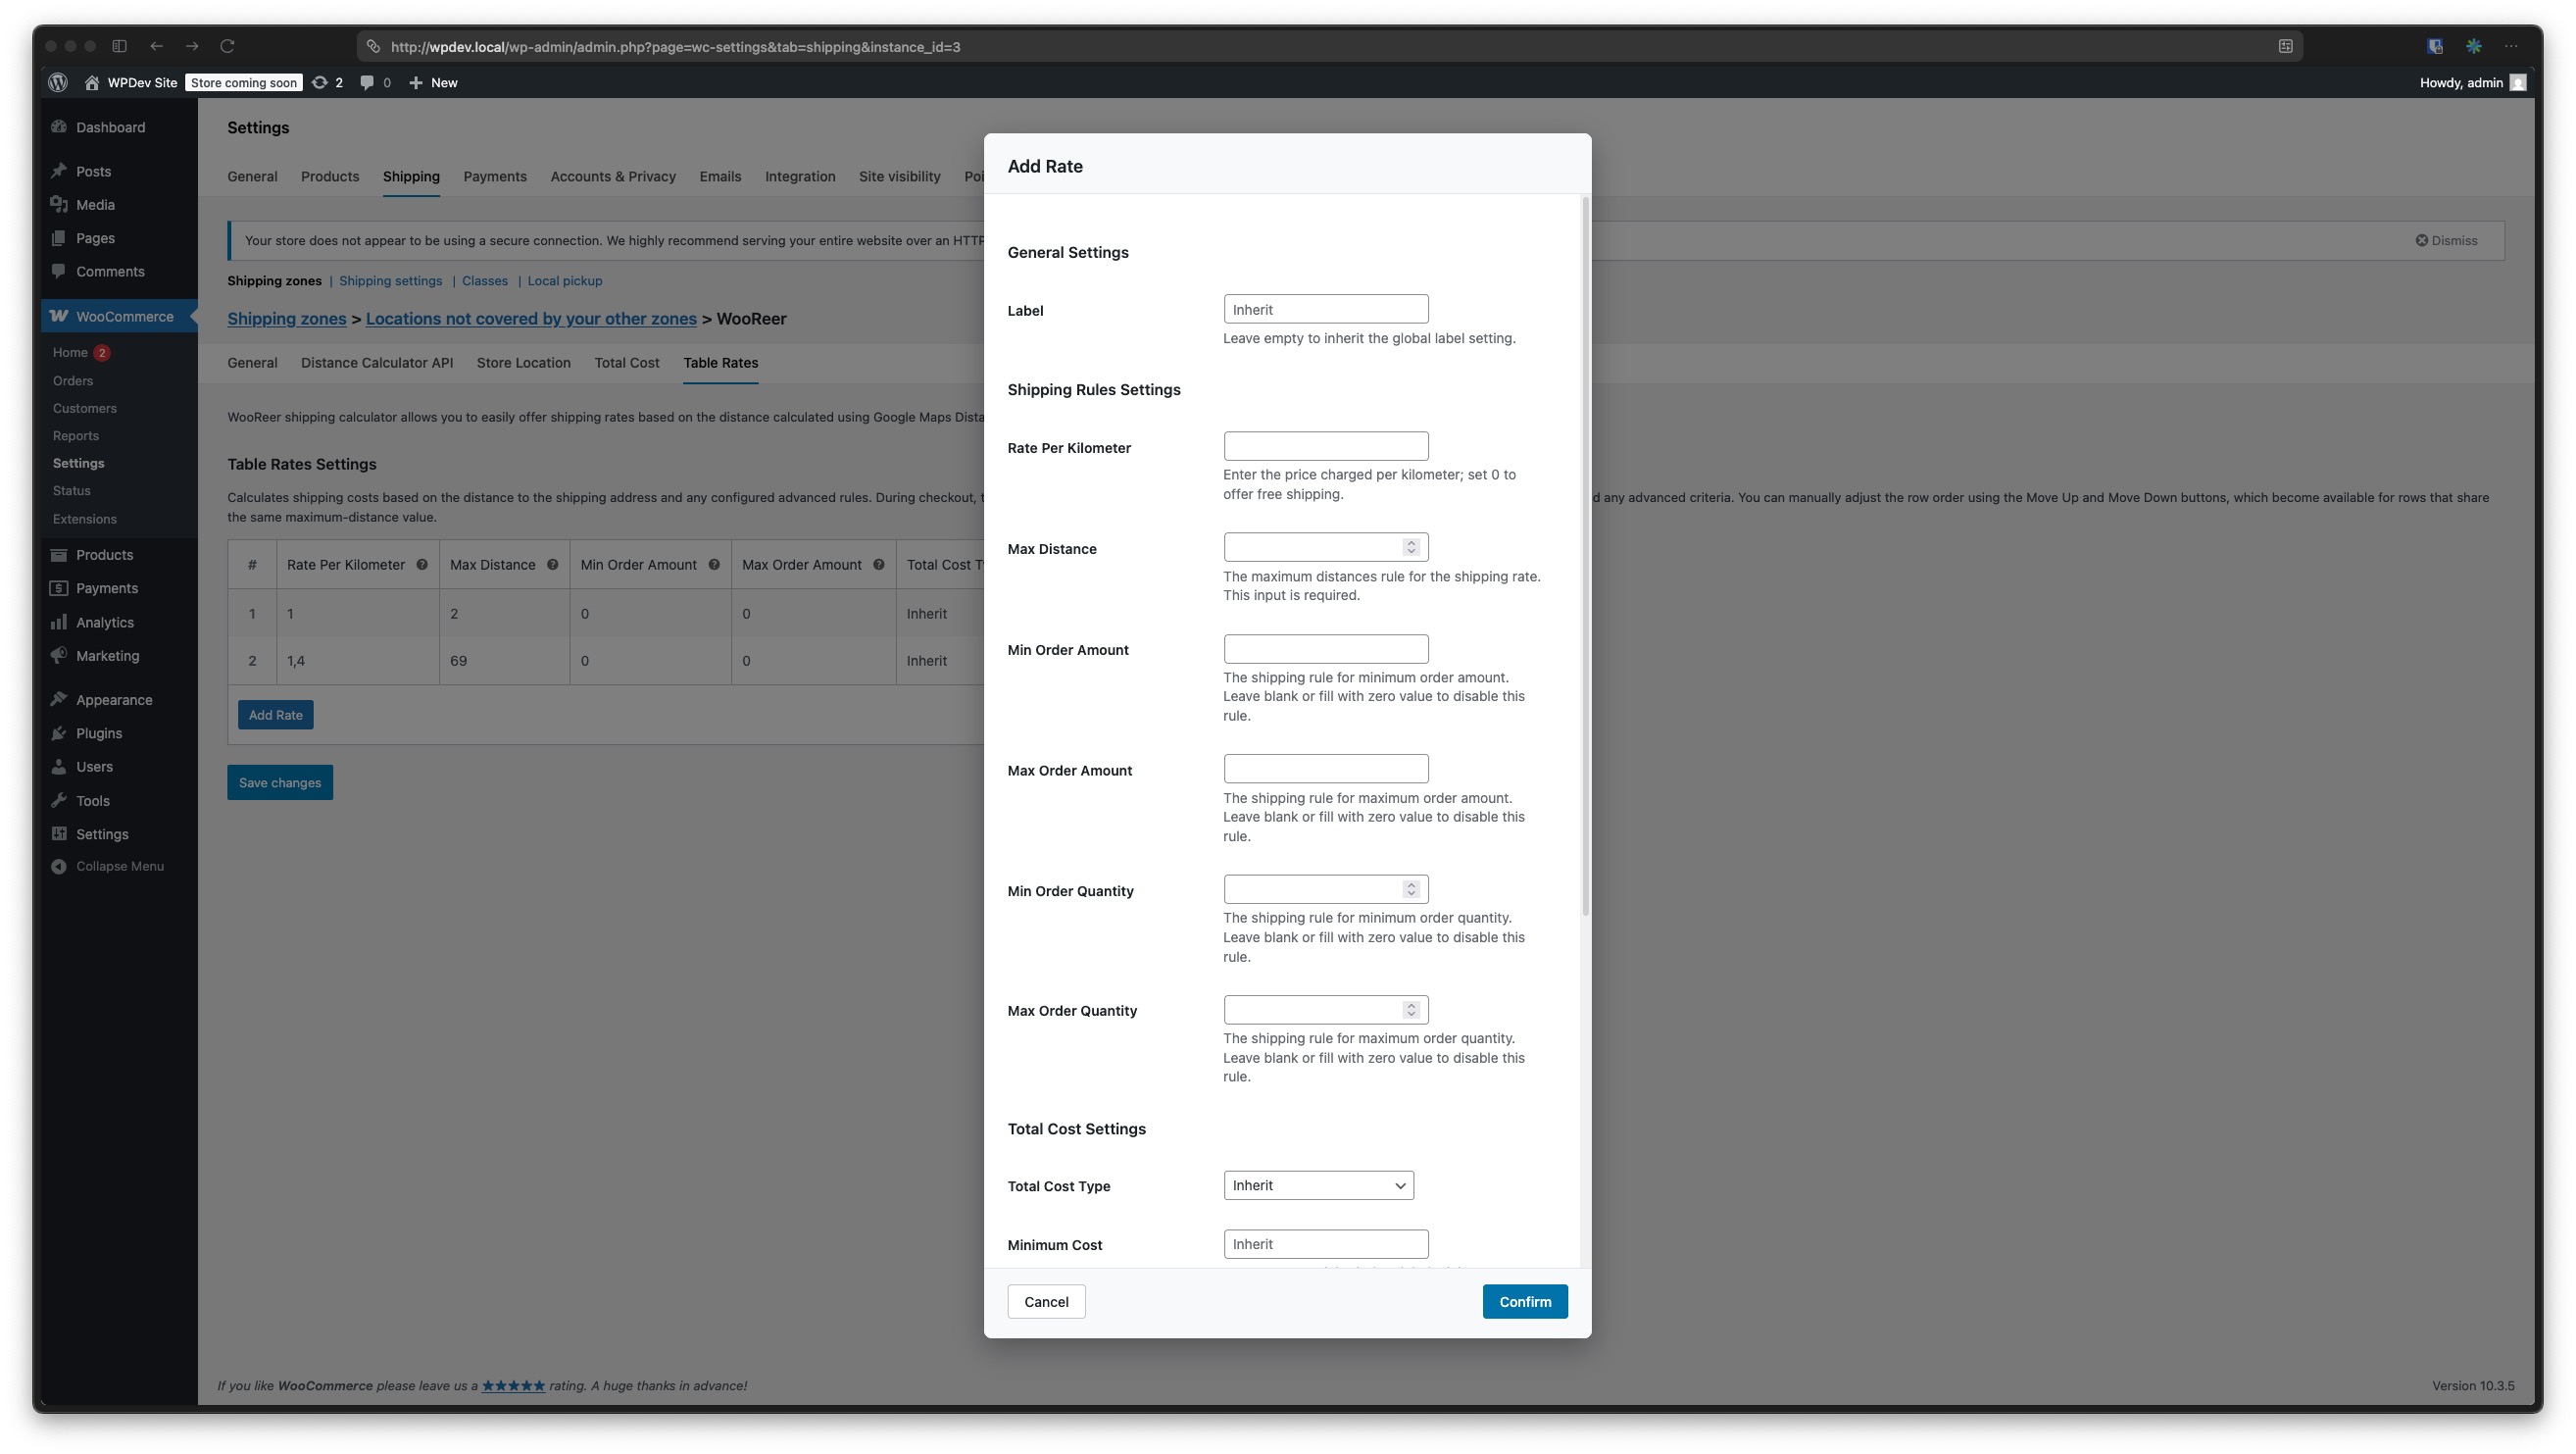Click the browser back arrow
This screenshot has height=1454, width=2576.
156,46
